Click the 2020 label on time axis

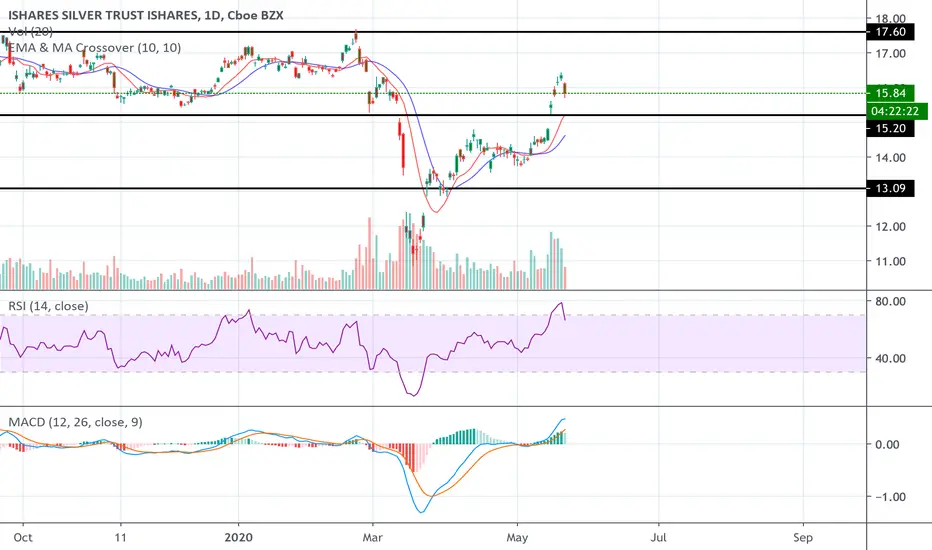point(238,538)
